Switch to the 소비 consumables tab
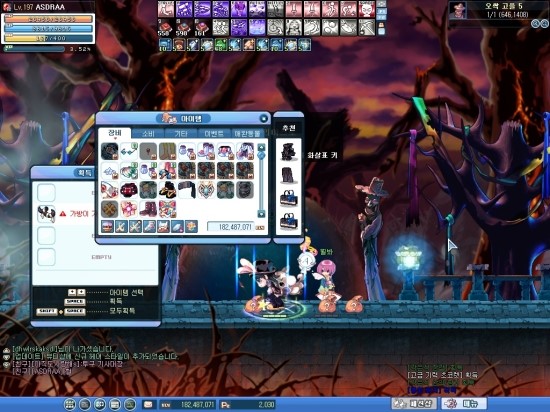Screen dimensions: 550x412 point(148,134)
